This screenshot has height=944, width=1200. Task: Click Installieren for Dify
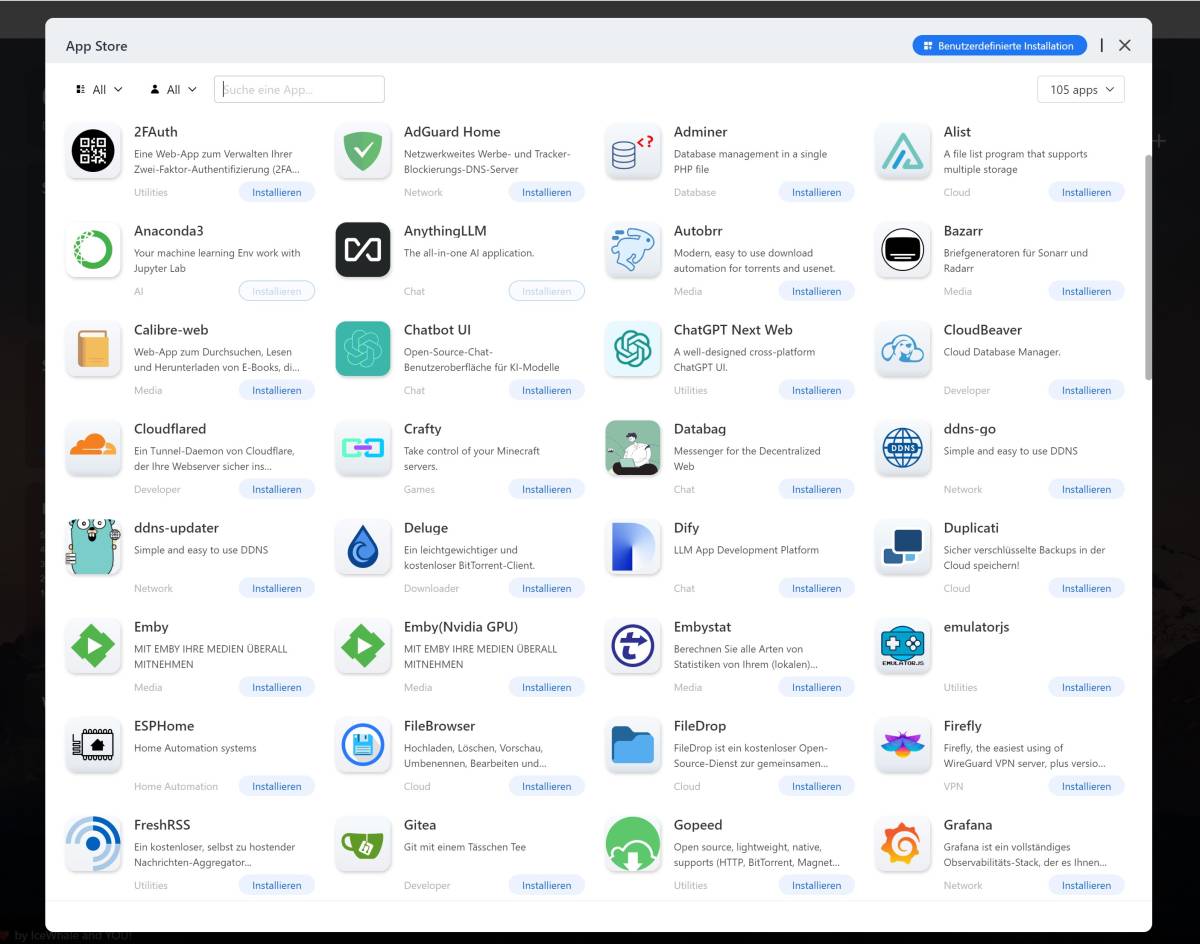pyautogui.click(x=817, y=588)
